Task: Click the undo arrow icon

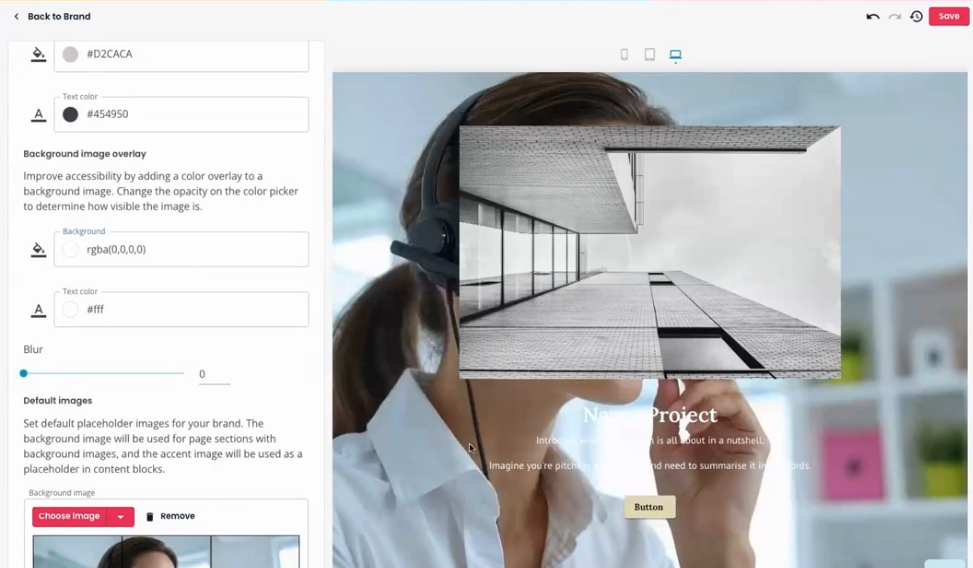Action: 872,17
